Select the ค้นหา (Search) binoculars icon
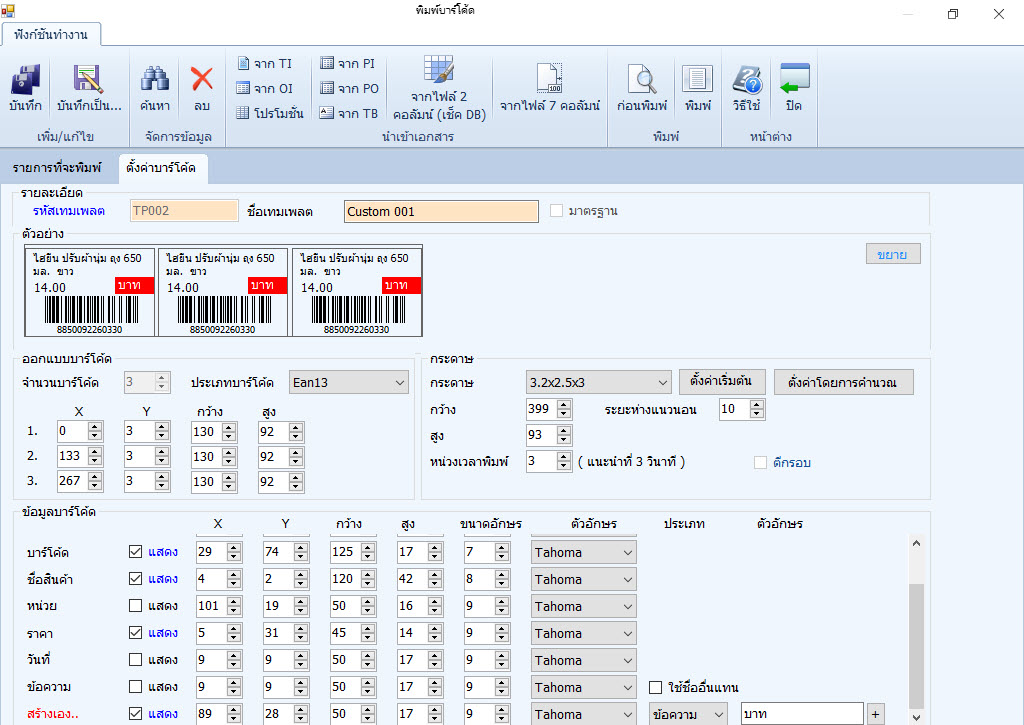Screen dimensions: 1024x725 (x=155, y=88)
